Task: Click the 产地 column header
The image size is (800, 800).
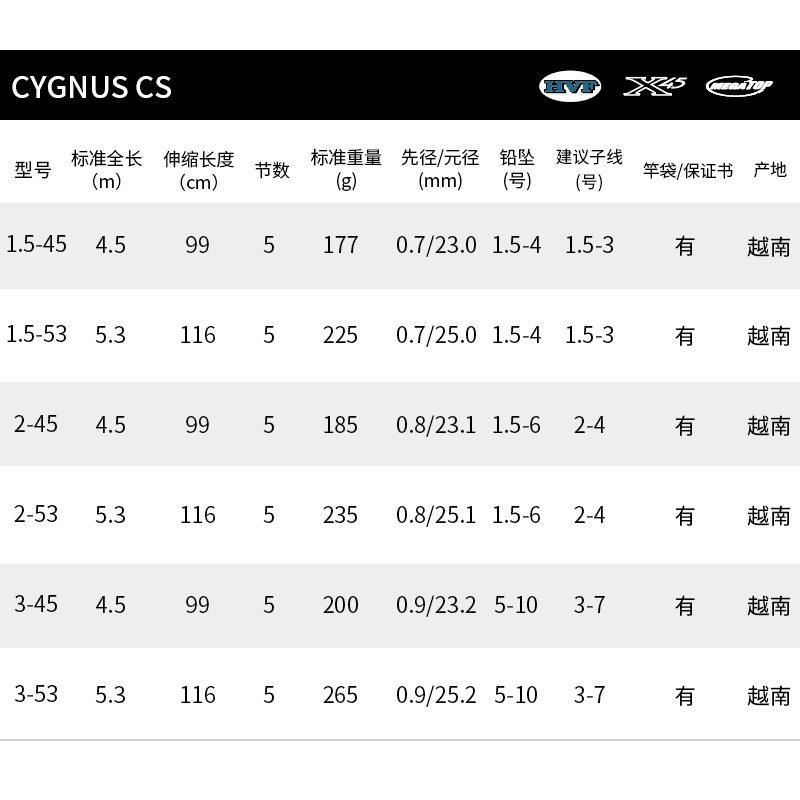Action: pos(770,170)
